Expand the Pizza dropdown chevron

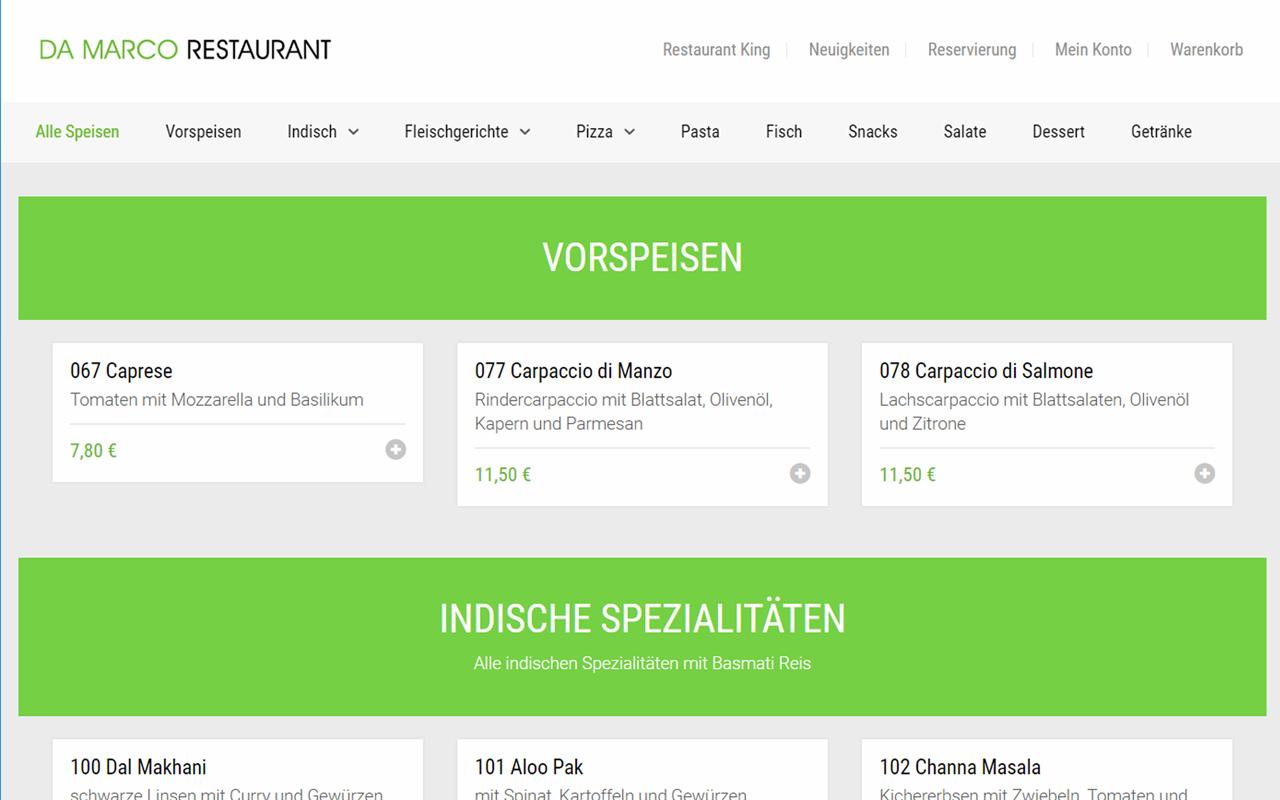(x=629, y=132)
